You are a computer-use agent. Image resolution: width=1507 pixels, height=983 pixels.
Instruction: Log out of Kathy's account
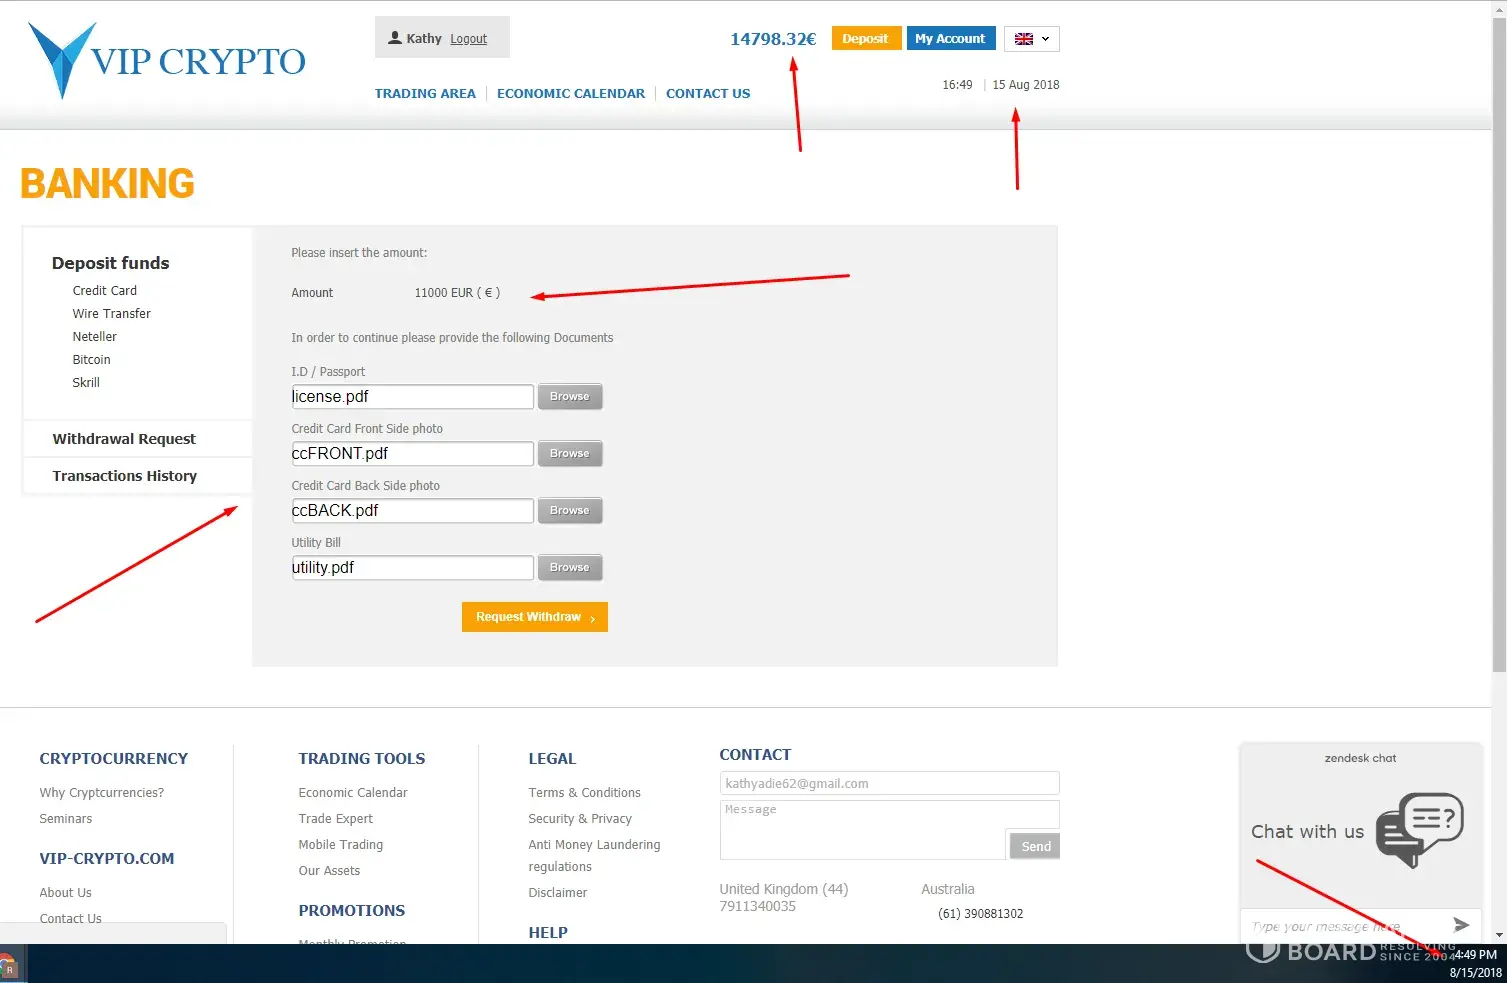click(468, 39)
